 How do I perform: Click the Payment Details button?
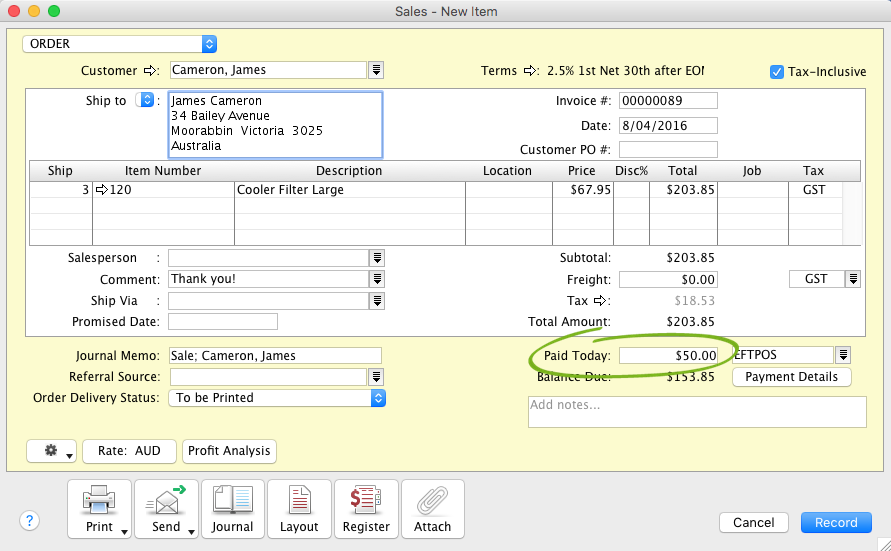pos(791,377)
